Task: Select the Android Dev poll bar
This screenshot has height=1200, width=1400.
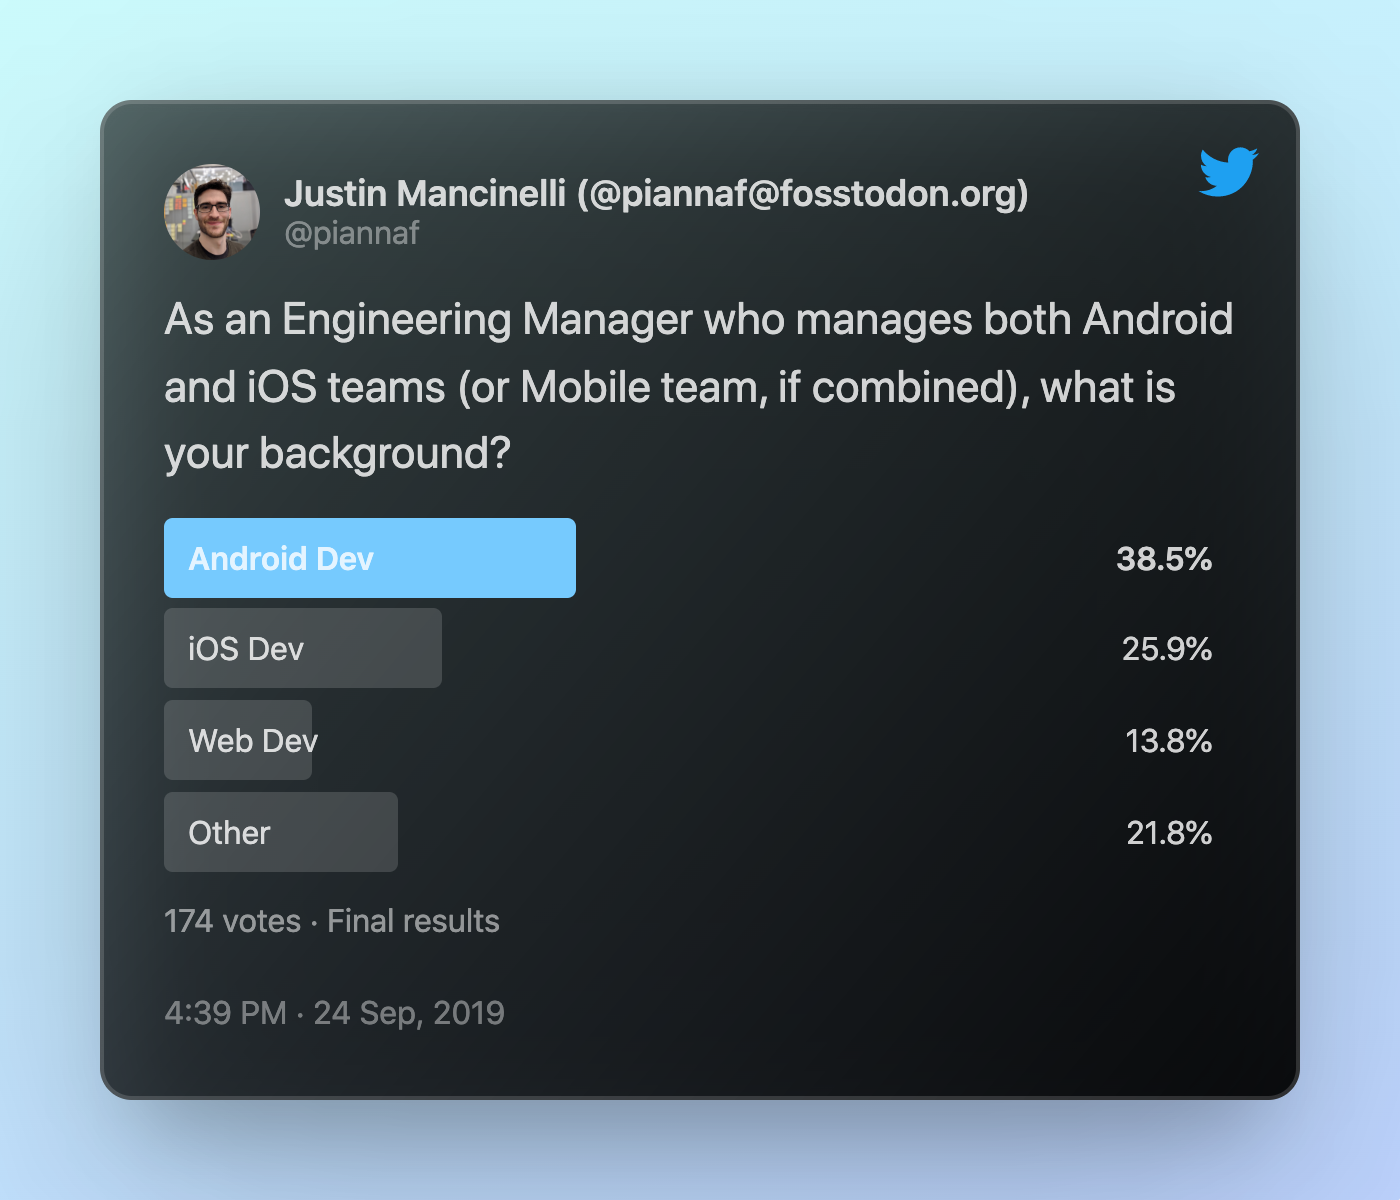Action: (370, 558)
